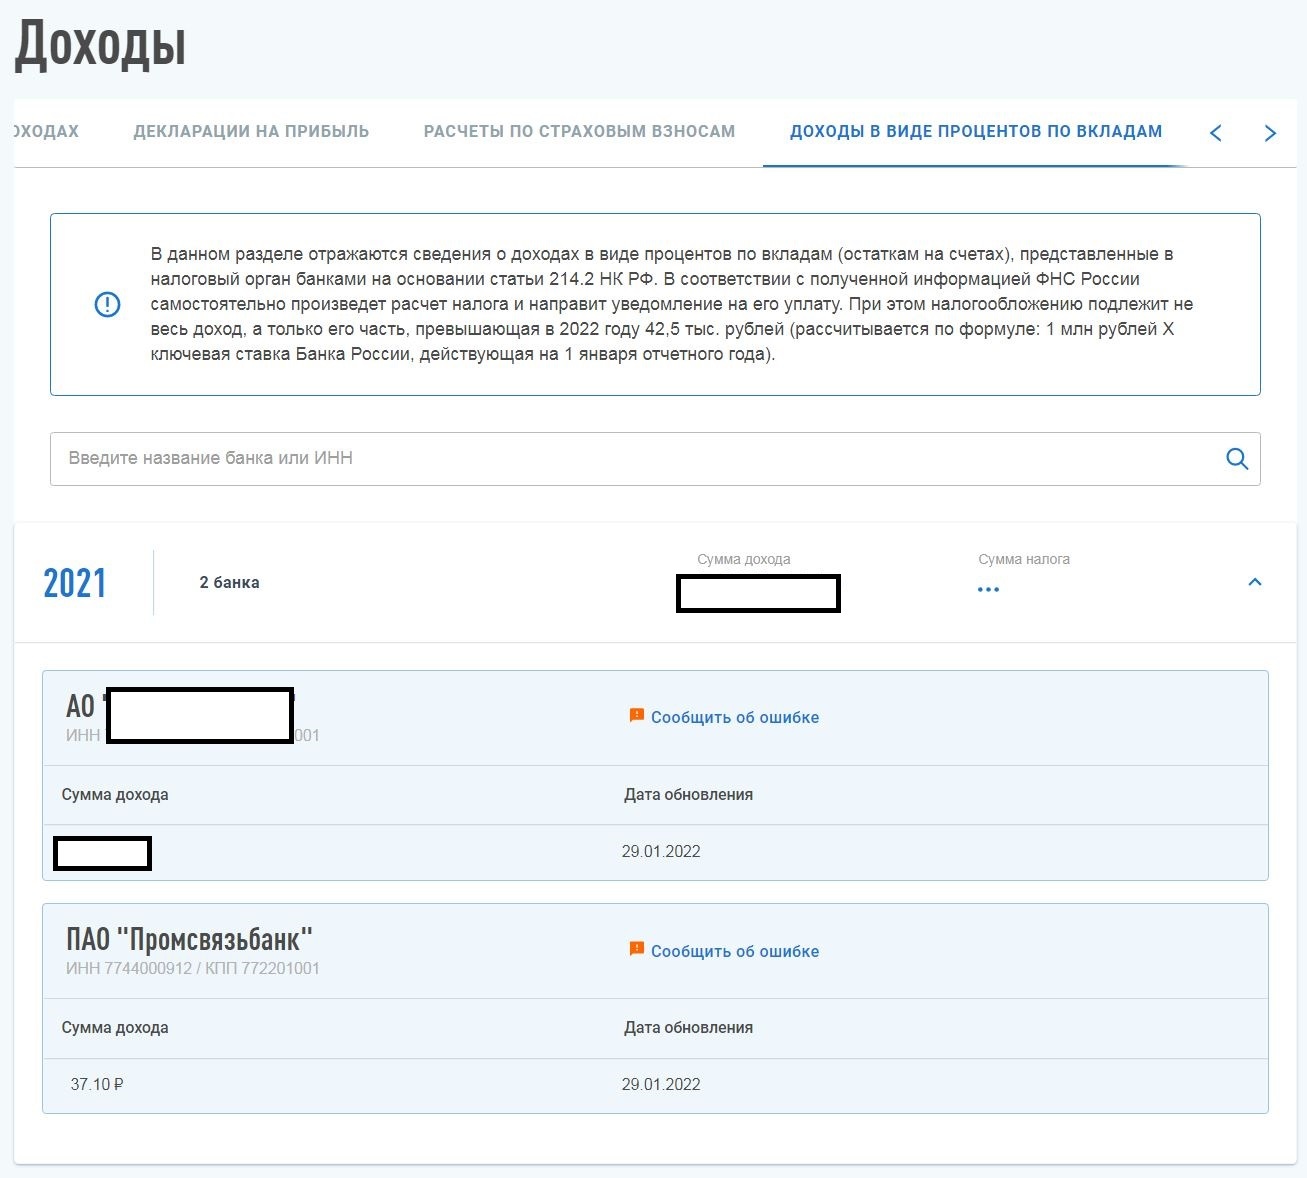Collapse the 2021 section chevron
1307x1178 pixels.
pos(1255,582)
